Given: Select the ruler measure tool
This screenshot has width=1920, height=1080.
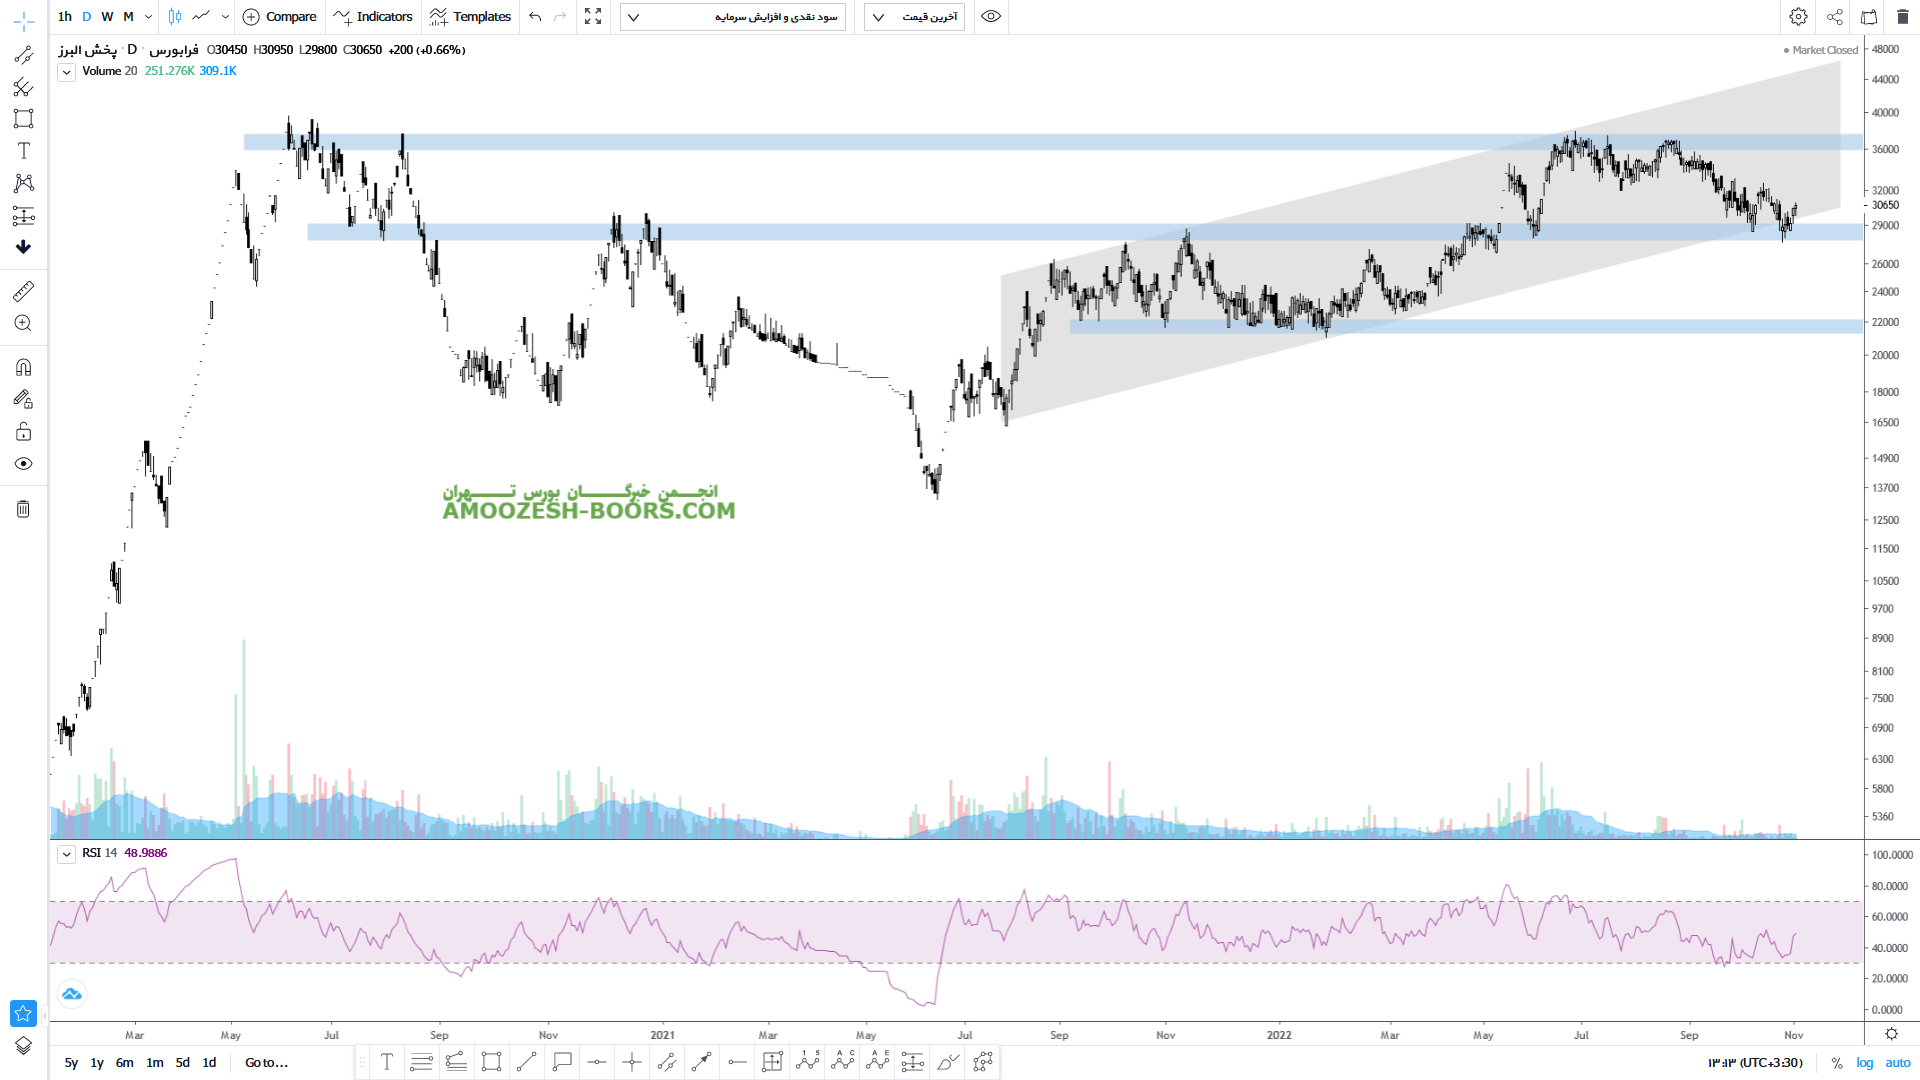Looking at the screenshot, I should [x=24, y=291].
